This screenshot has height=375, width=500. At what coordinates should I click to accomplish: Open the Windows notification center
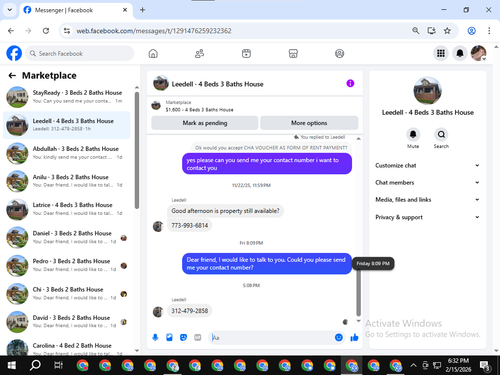click(485, 365)
